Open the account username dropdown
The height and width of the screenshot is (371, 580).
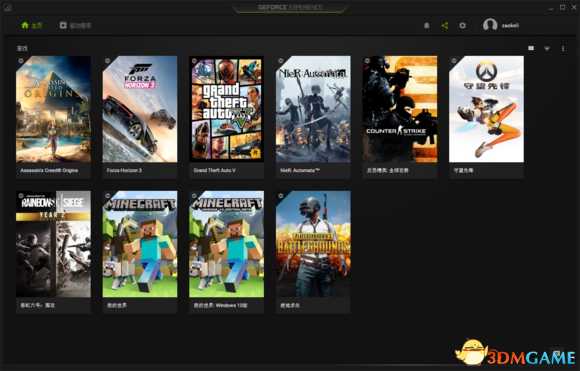click(x=510, y=26)
